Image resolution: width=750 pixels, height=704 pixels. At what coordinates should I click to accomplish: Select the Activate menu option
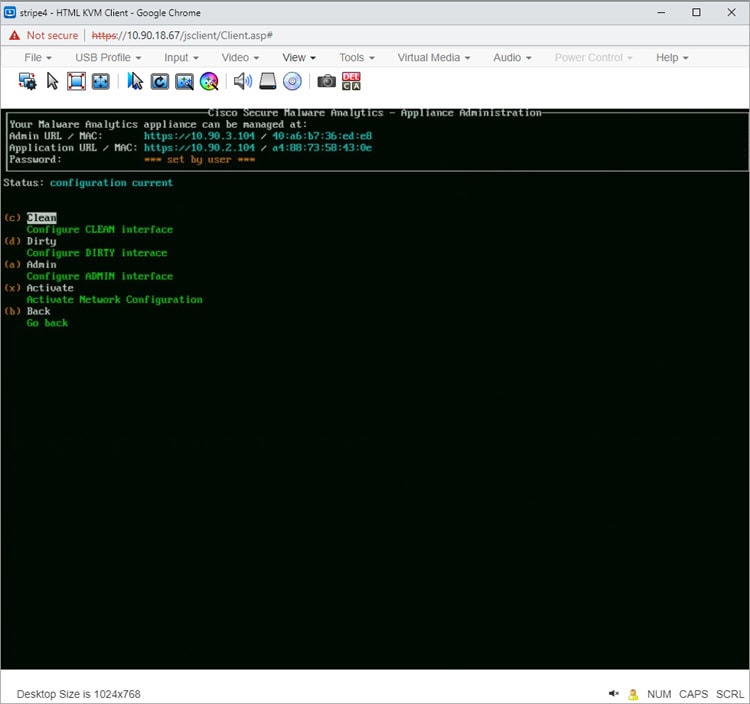click(50, 288)
